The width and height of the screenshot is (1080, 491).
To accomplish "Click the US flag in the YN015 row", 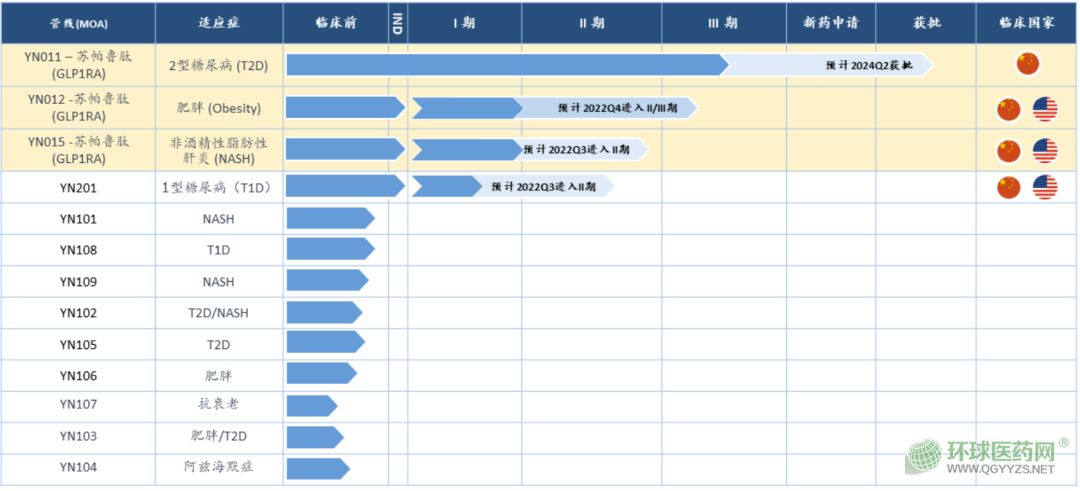I will click(1045, 151).
